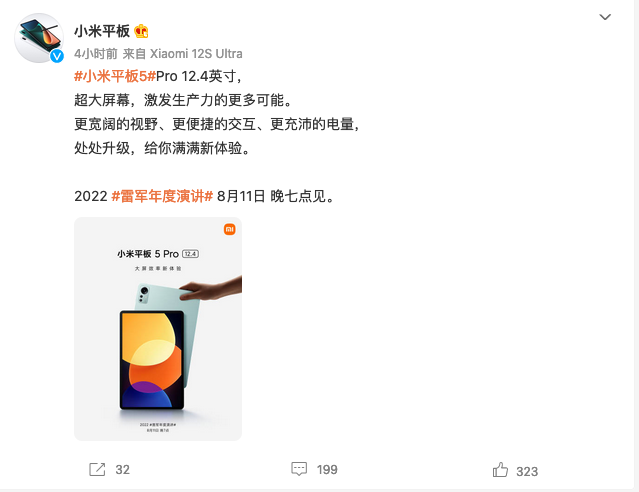Click the gold crown membership icon
This screenshot has width=639, height=492.
coord(141,31)
